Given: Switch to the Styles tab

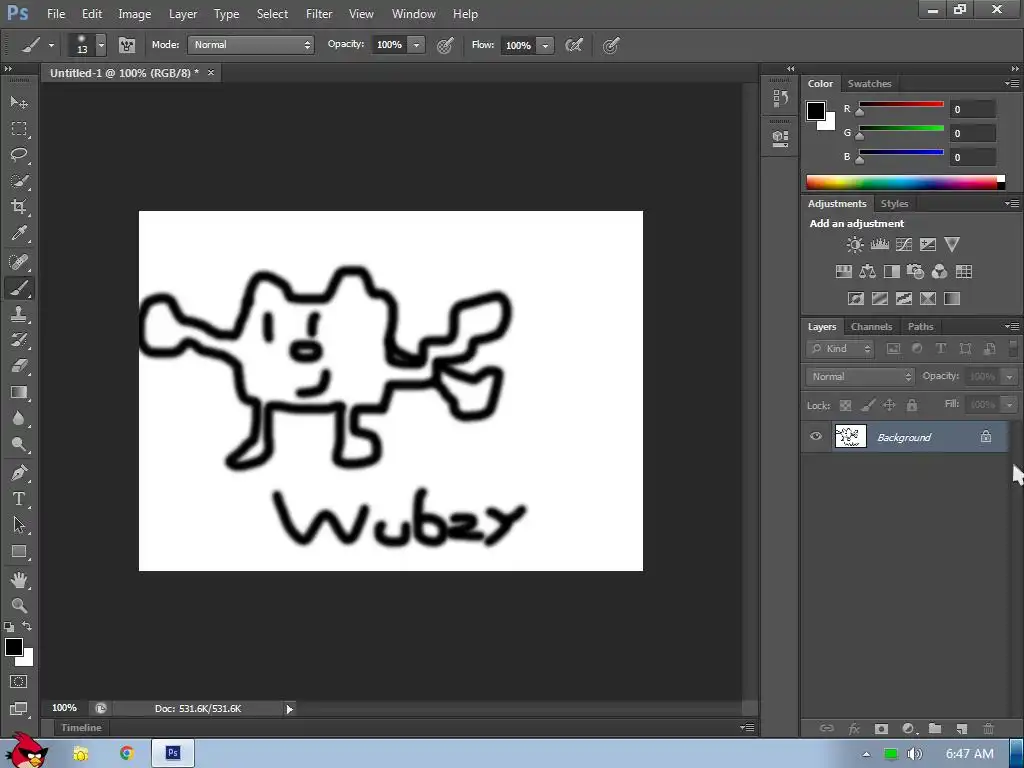Looking at the screenshot, I should point(894,204).
